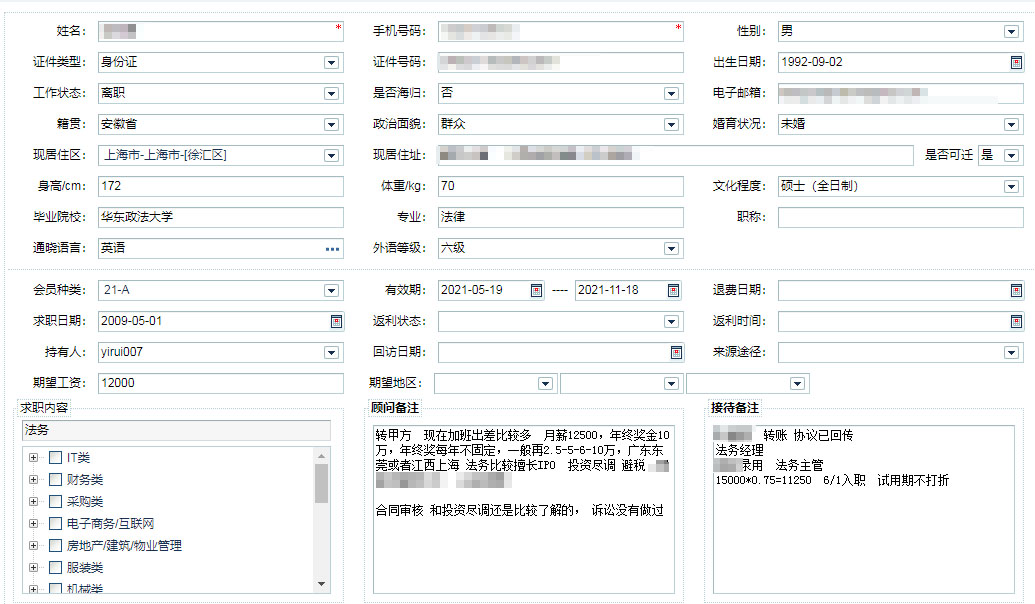Open the 返利状态 dropdown

[x=671, y=321]
